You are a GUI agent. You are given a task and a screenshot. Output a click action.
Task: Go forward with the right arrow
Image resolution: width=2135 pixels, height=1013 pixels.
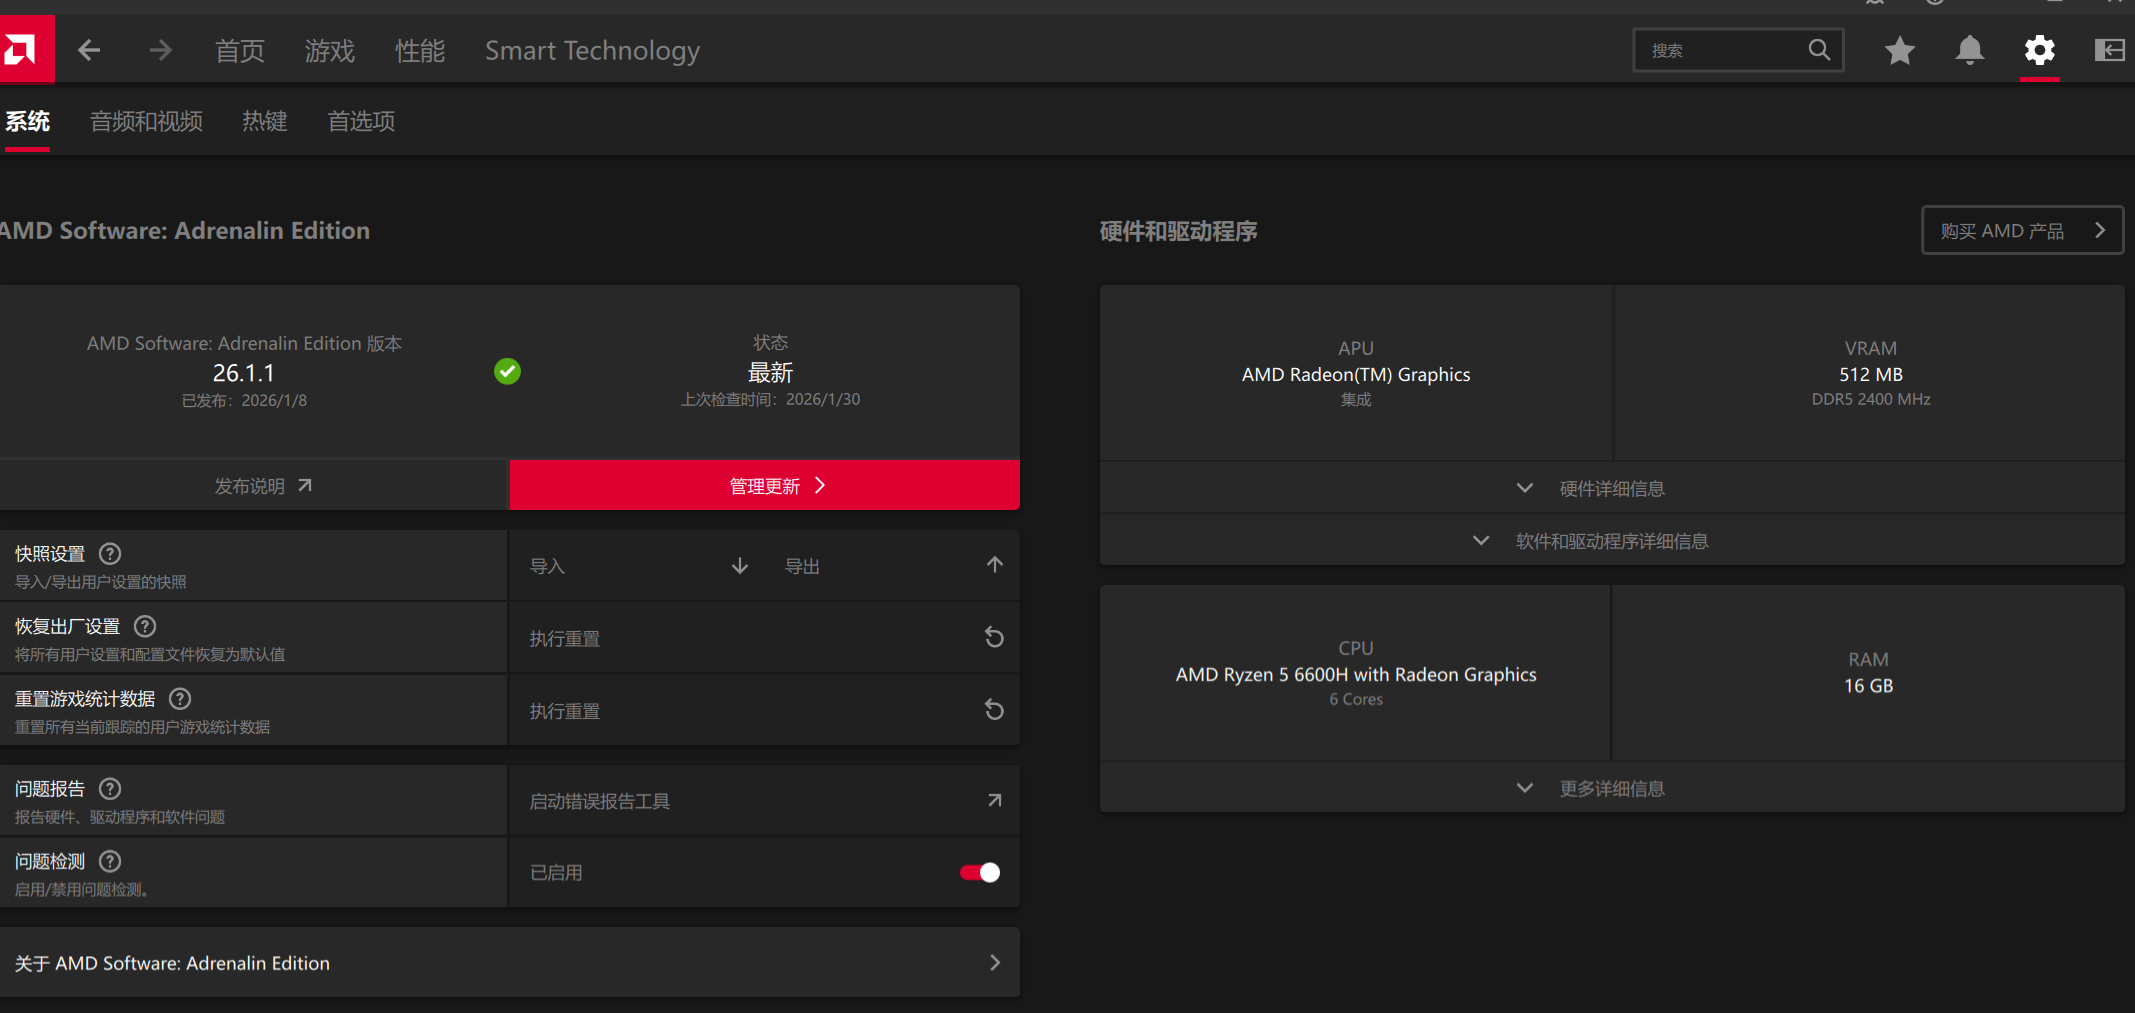pos(160,50)
